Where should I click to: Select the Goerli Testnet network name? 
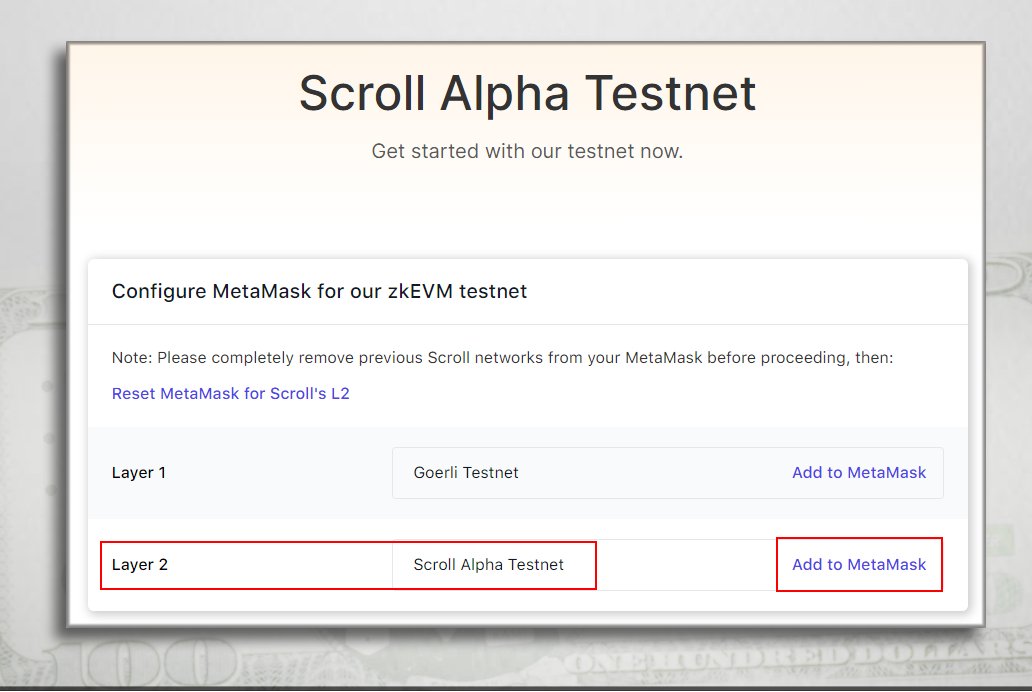(x=466, y=472)
